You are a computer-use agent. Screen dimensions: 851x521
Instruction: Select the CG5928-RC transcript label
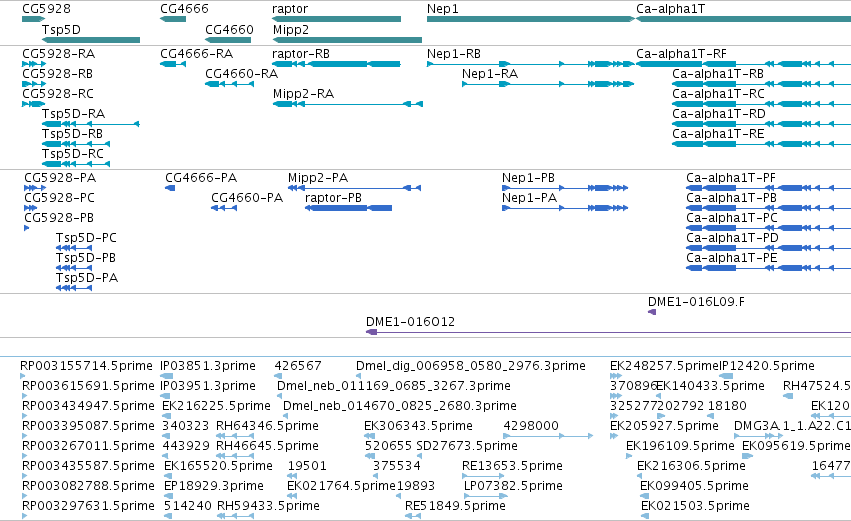(x=58, y=93)
